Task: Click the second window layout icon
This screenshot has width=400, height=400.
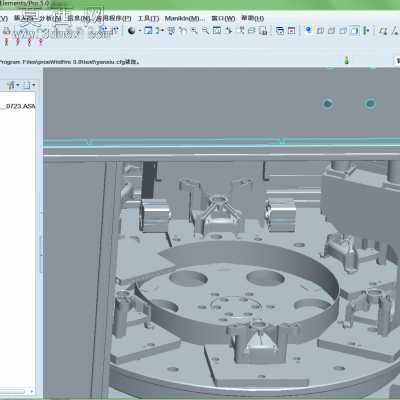Action: tap(292, 31)
